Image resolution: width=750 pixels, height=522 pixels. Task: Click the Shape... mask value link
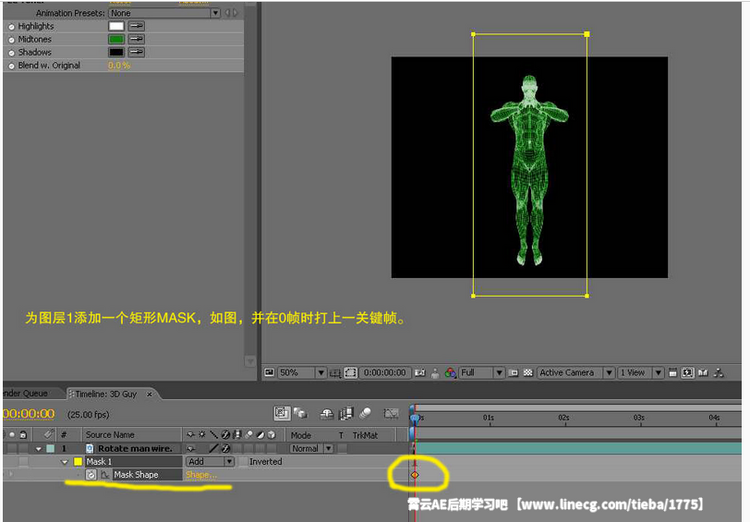[201, 475]
